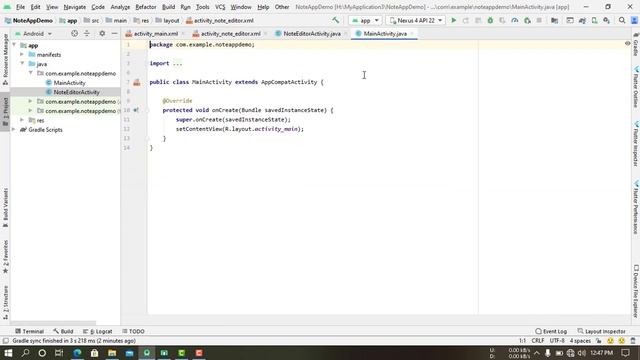Open the SDK Manager icon
This screenshot has height=360, width=640.
click(607, 20)
